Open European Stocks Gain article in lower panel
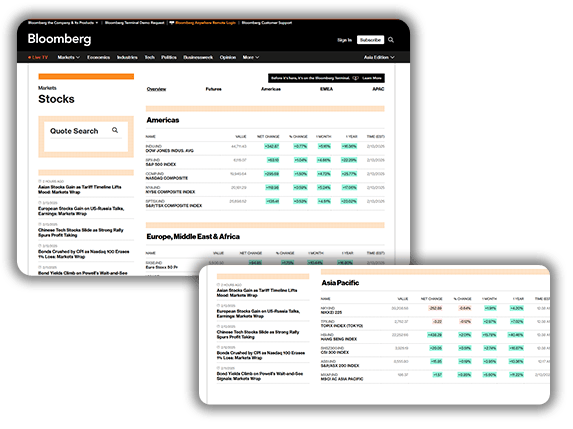The height and width of the screenshot is (429, 573). click(258, 314)
